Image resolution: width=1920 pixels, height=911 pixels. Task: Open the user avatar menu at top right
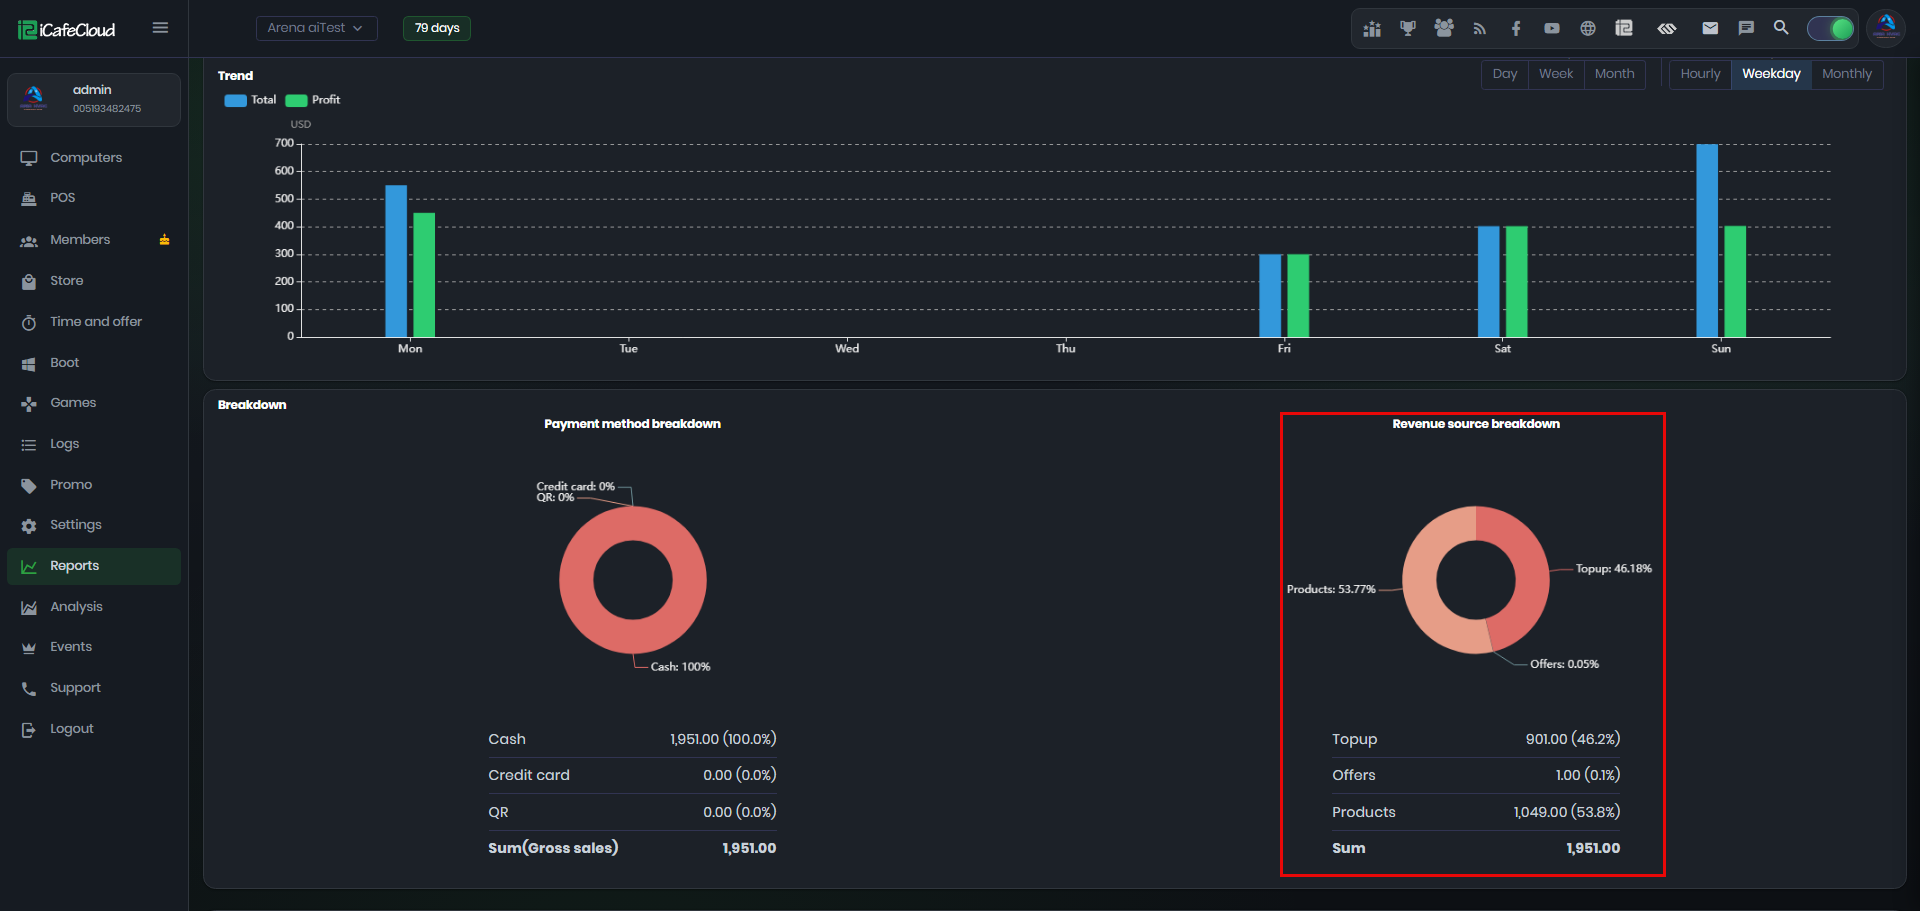tap(1886, 28)
